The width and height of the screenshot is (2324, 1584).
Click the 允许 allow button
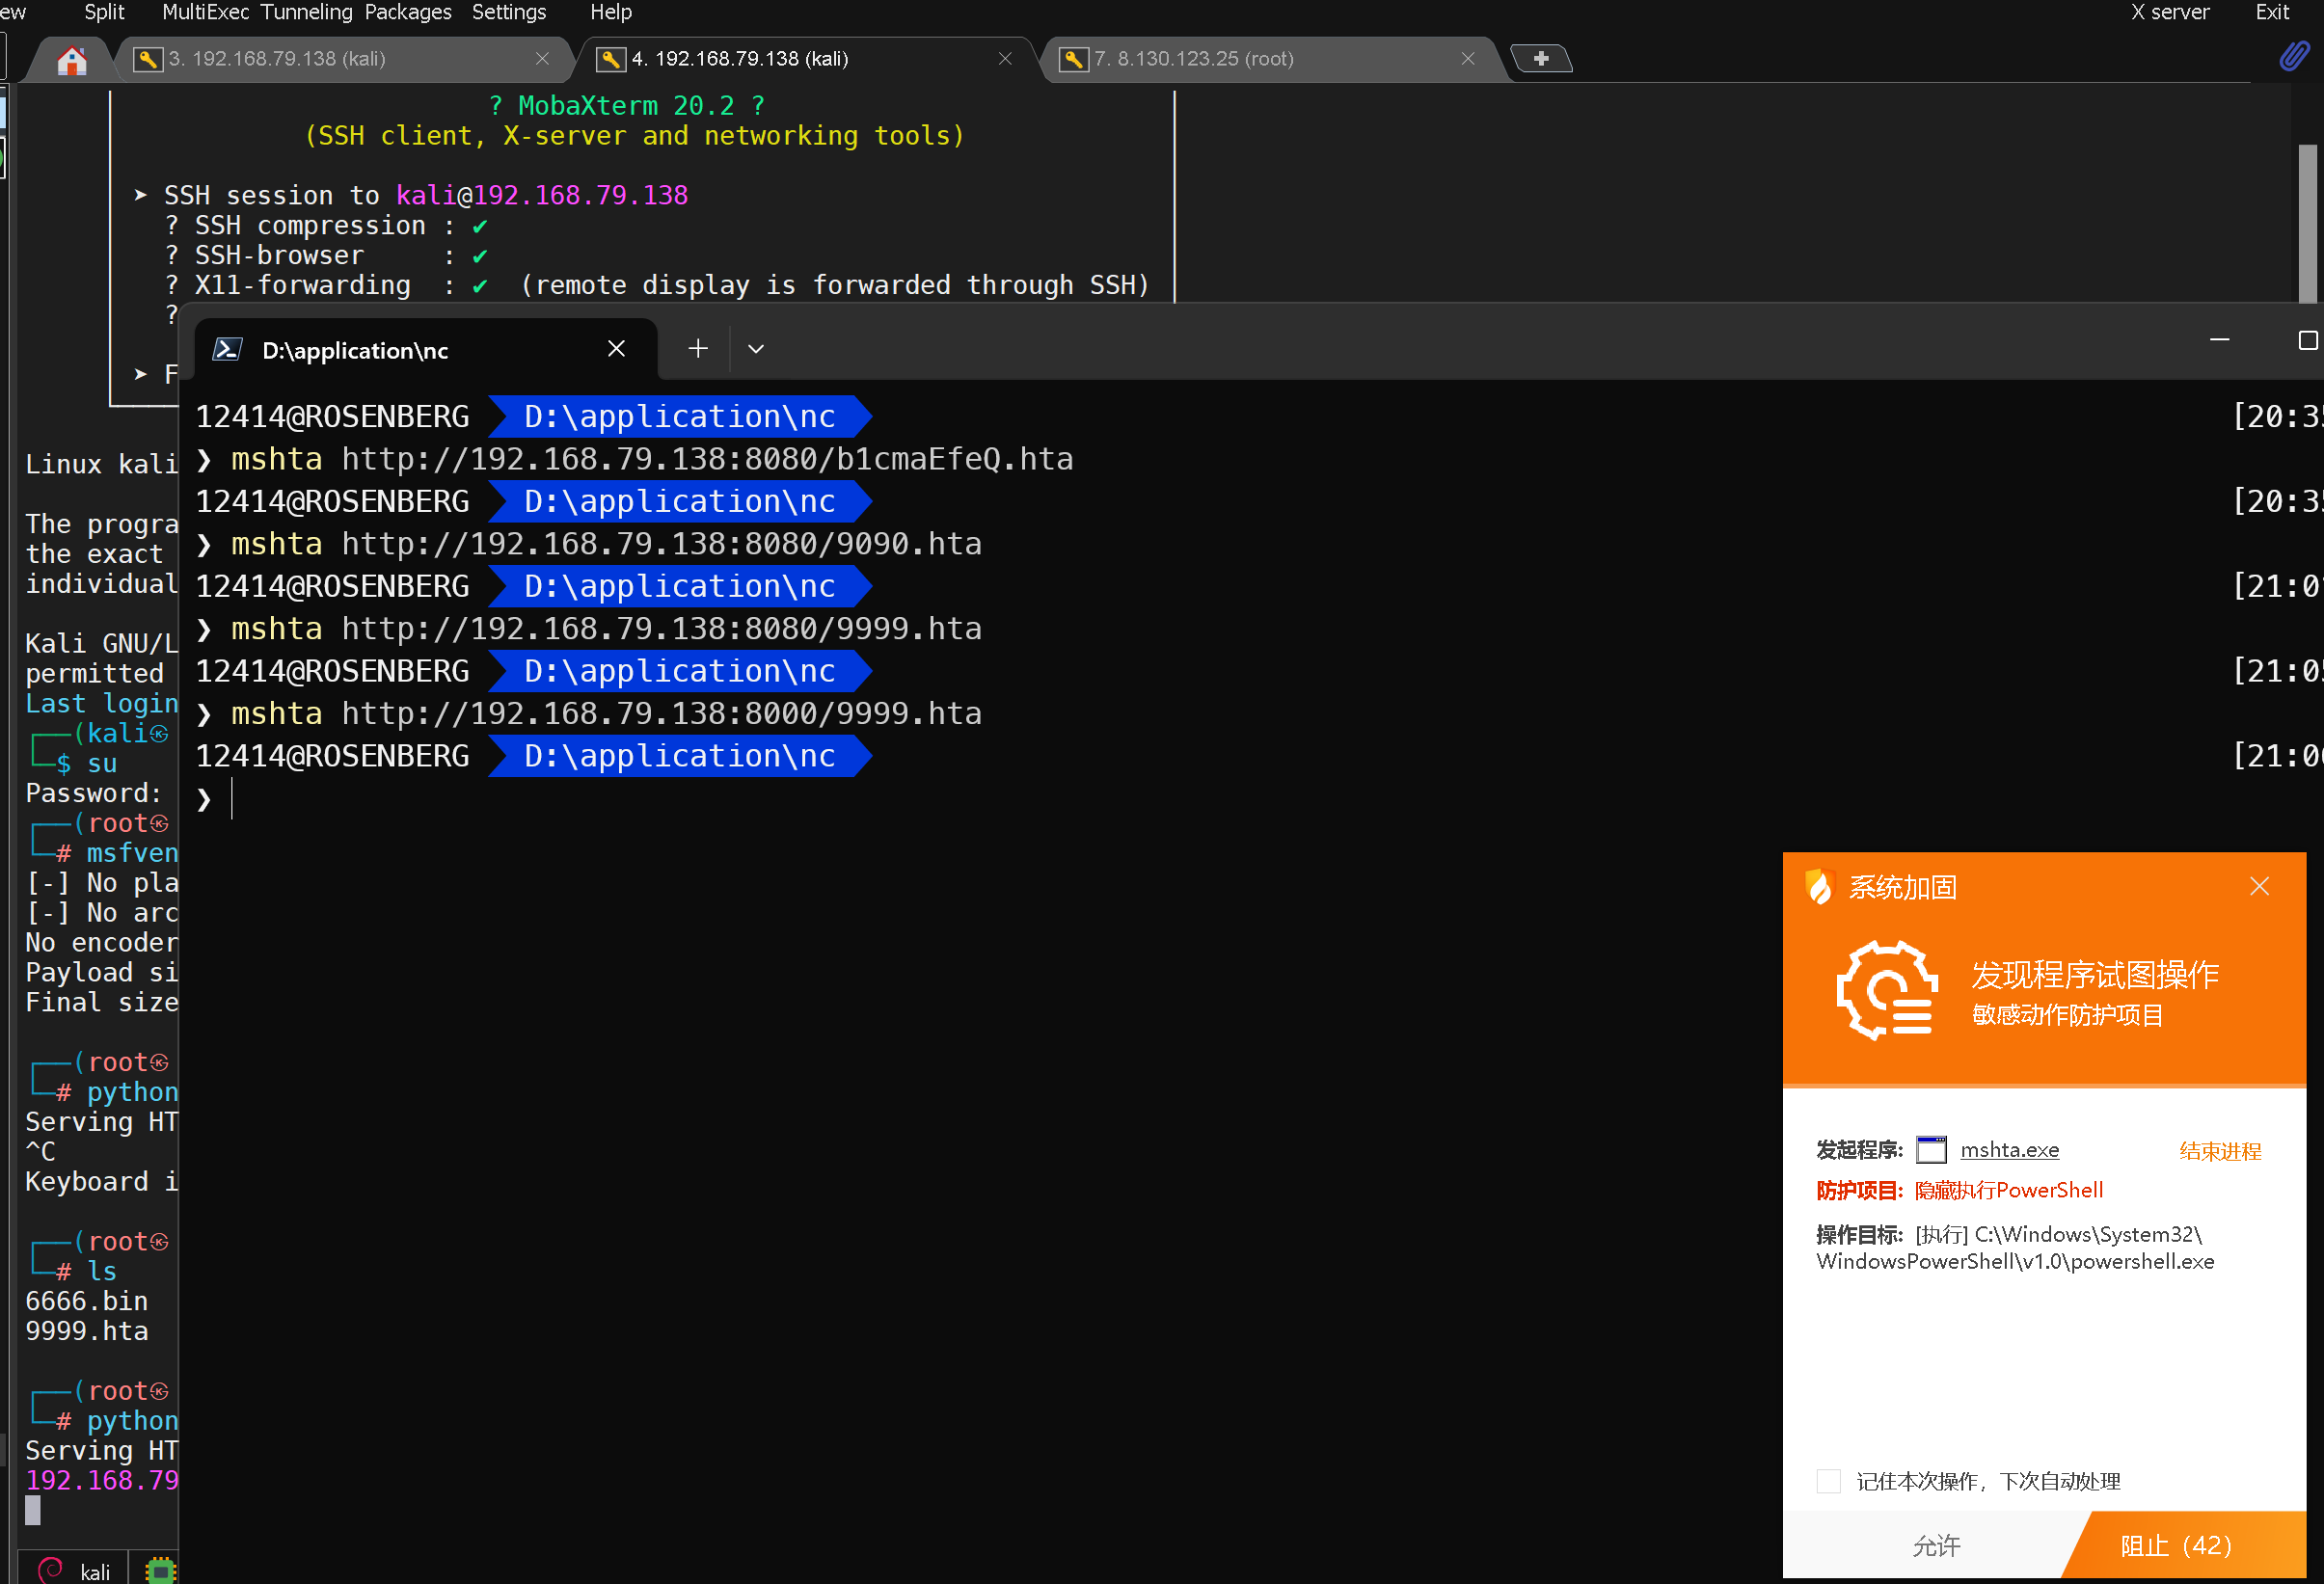[1935, 1545]
